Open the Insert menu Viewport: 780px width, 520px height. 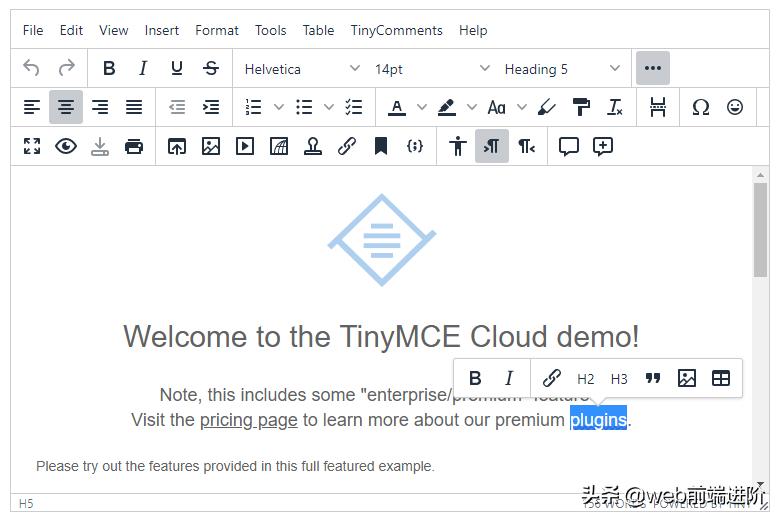[x=162, y=30]
